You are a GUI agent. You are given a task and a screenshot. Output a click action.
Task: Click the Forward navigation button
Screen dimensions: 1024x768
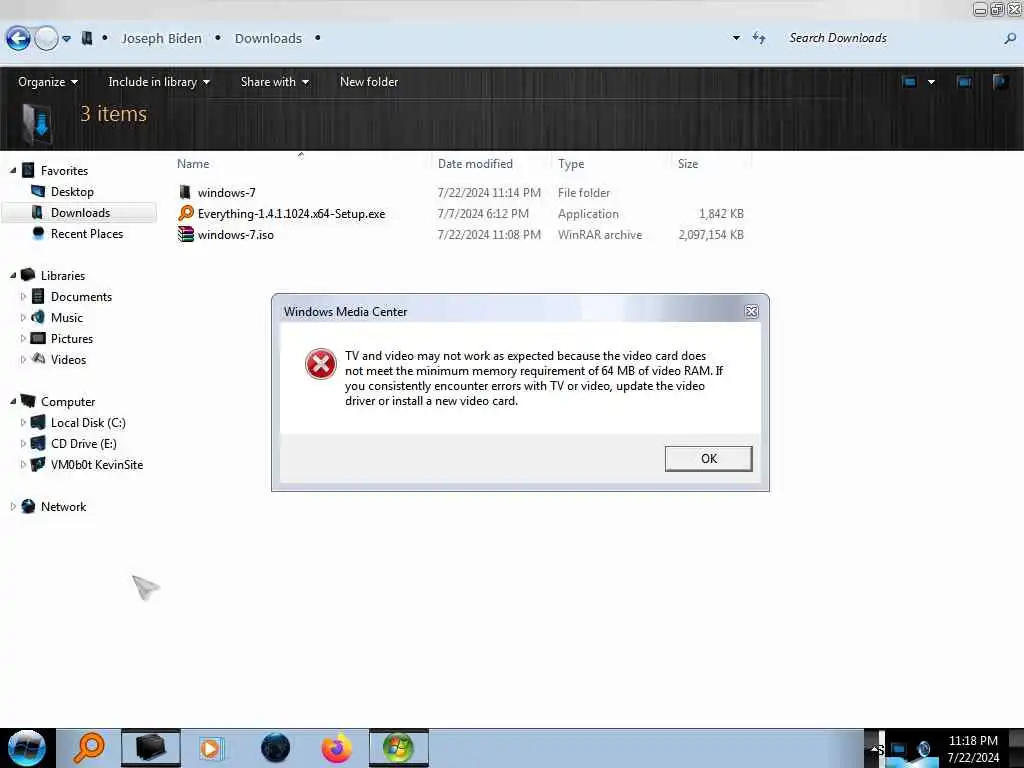coord(46,39)
